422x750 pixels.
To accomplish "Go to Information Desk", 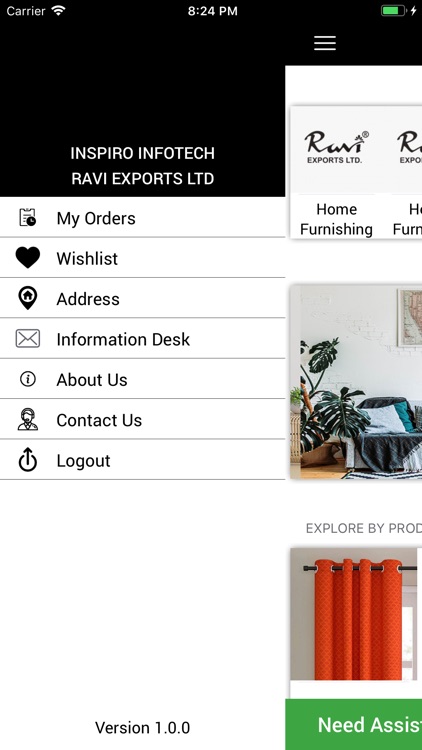I will pyautogui.click(x=142, y=339).
